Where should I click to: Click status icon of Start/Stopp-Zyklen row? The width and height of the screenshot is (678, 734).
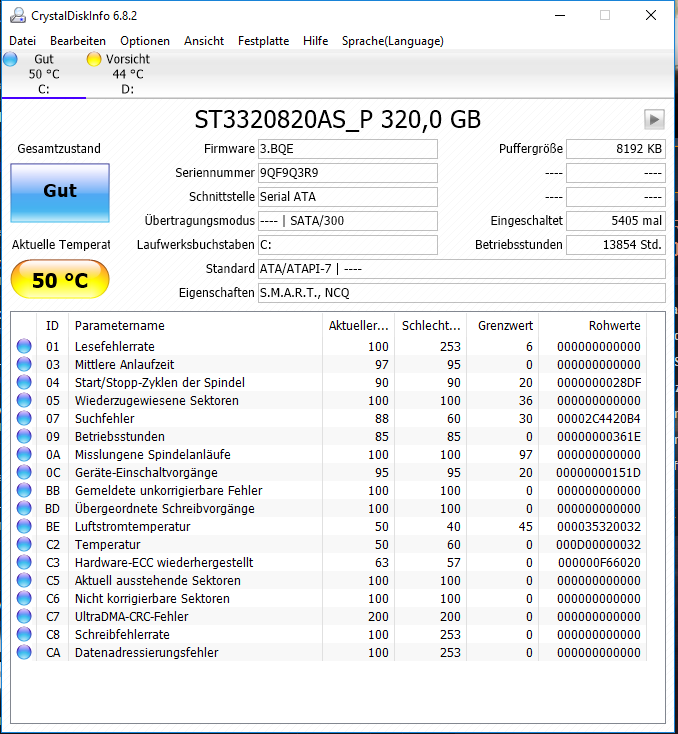(24, 382)
